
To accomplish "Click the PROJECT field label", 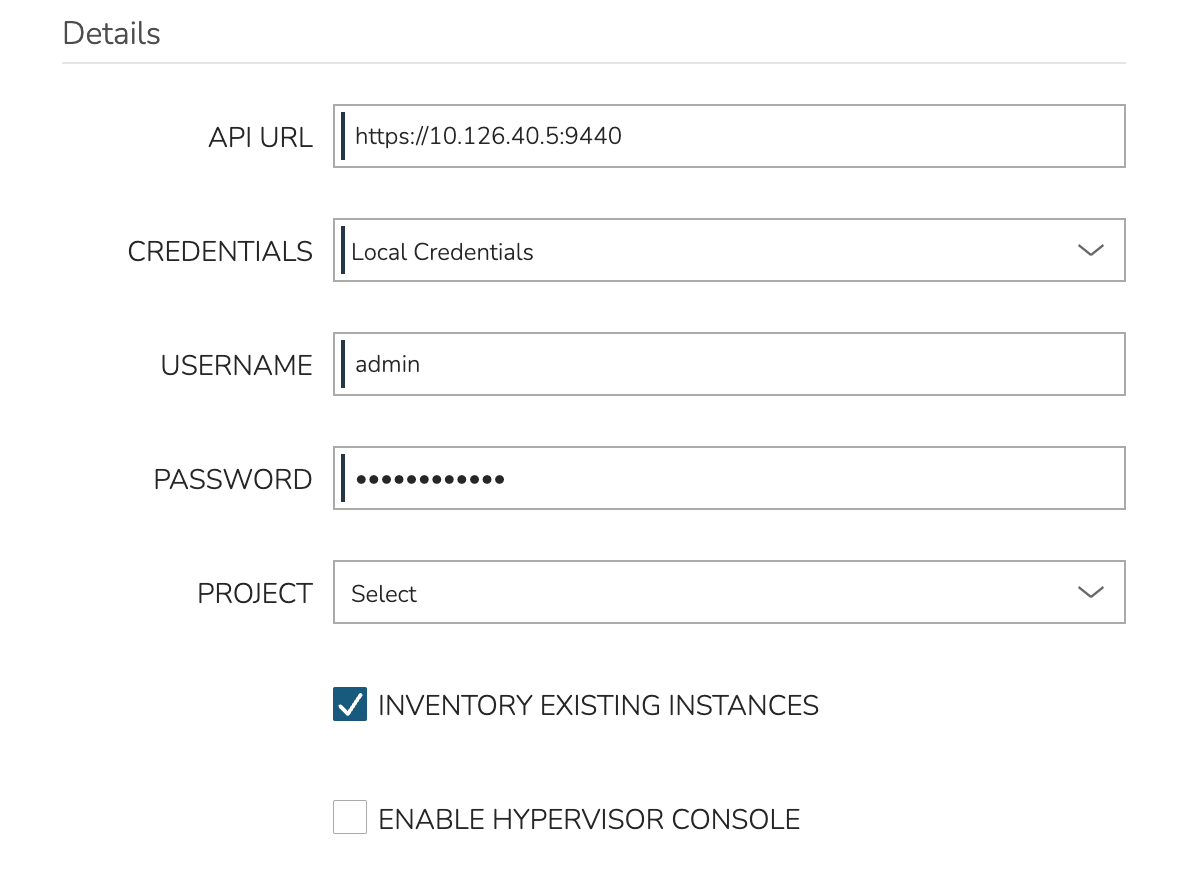I will pyautogui.click(x=254, y=593).
